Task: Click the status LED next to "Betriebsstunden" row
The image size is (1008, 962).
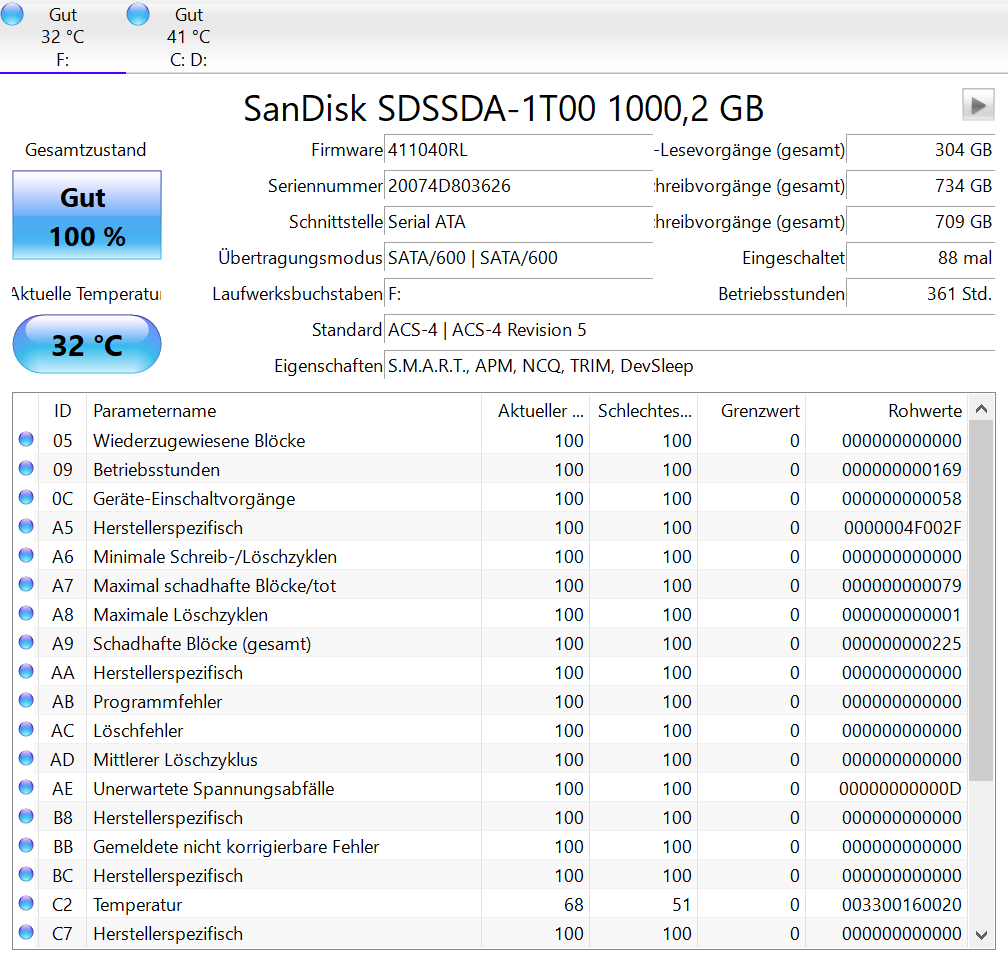Action: (x=26, y=469)
